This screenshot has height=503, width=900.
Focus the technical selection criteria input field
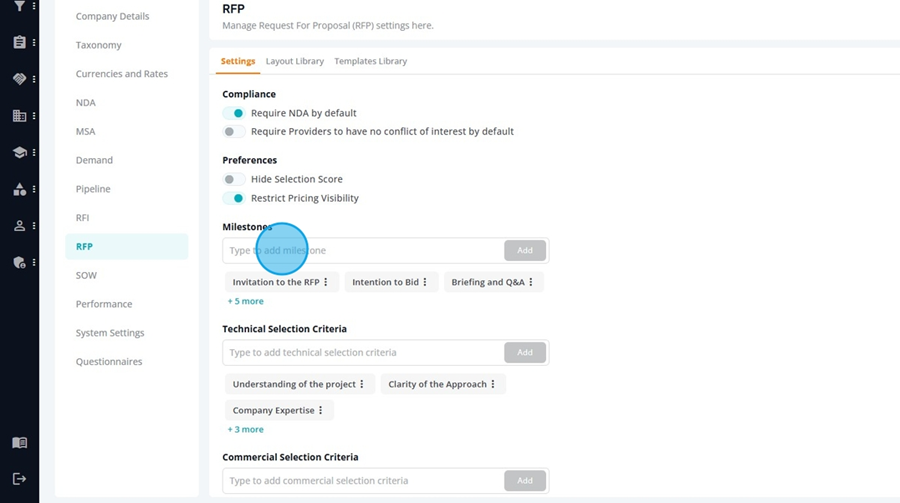(x=363, y=353)
